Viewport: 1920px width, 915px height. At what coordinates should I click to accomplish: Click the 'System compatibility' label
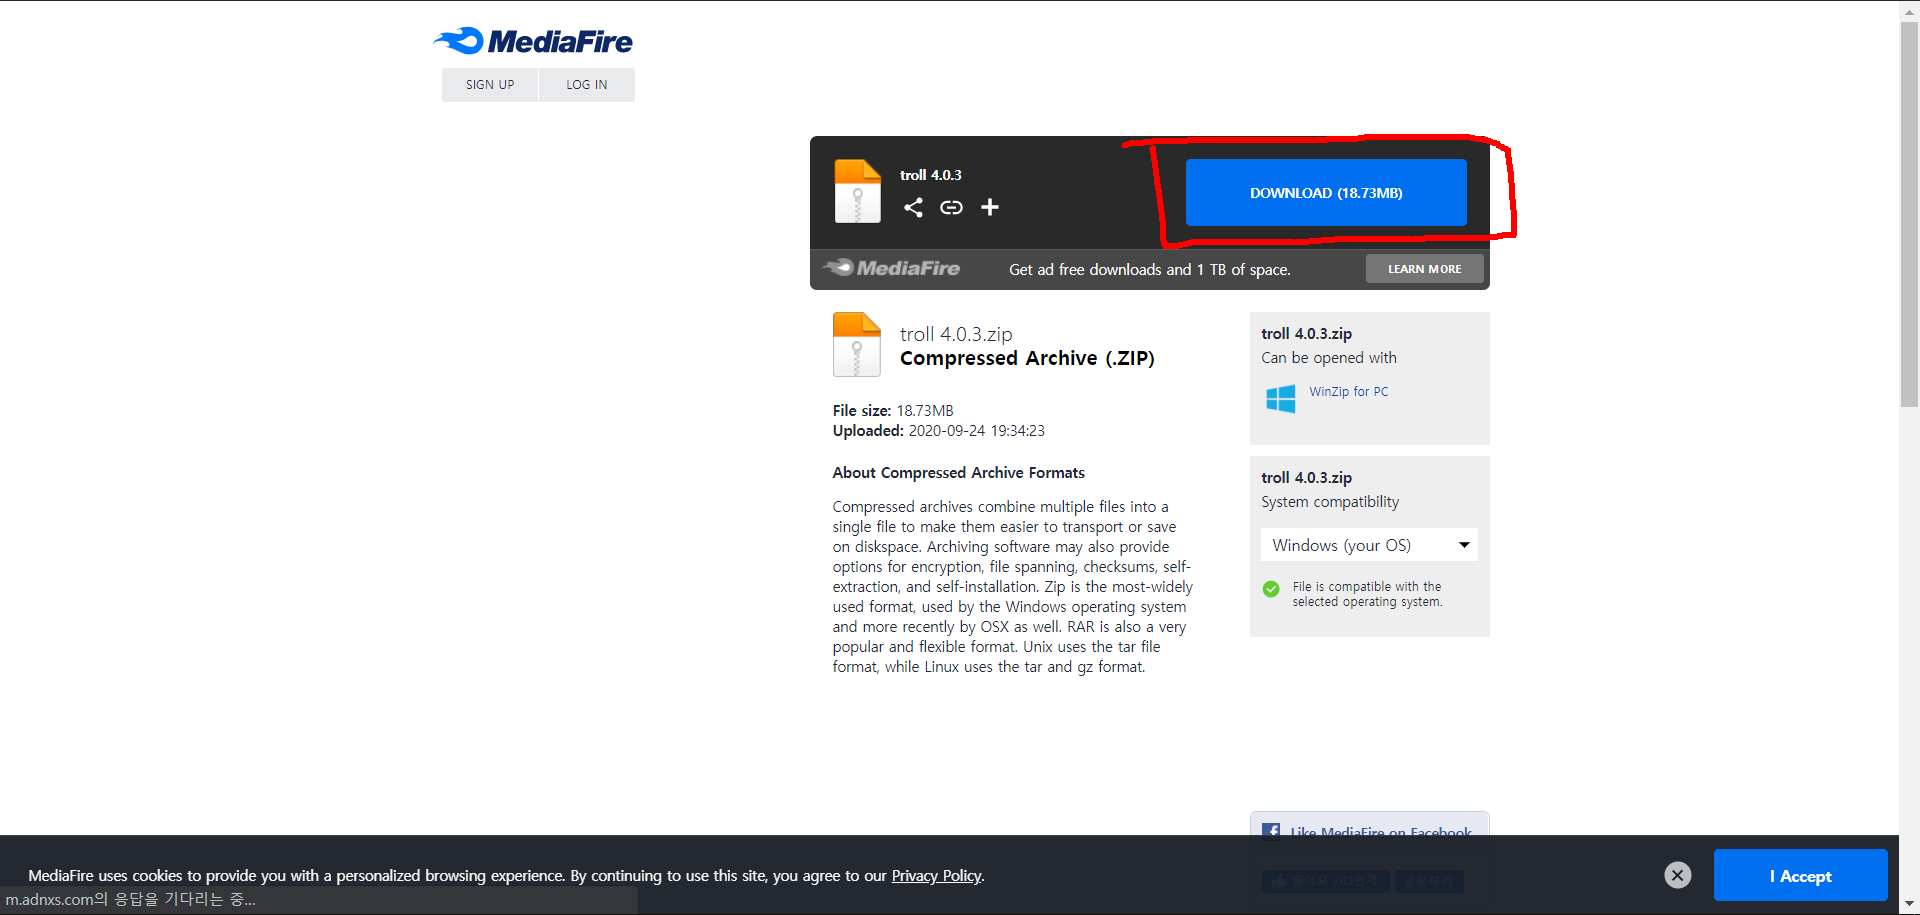coord(1330,502)
